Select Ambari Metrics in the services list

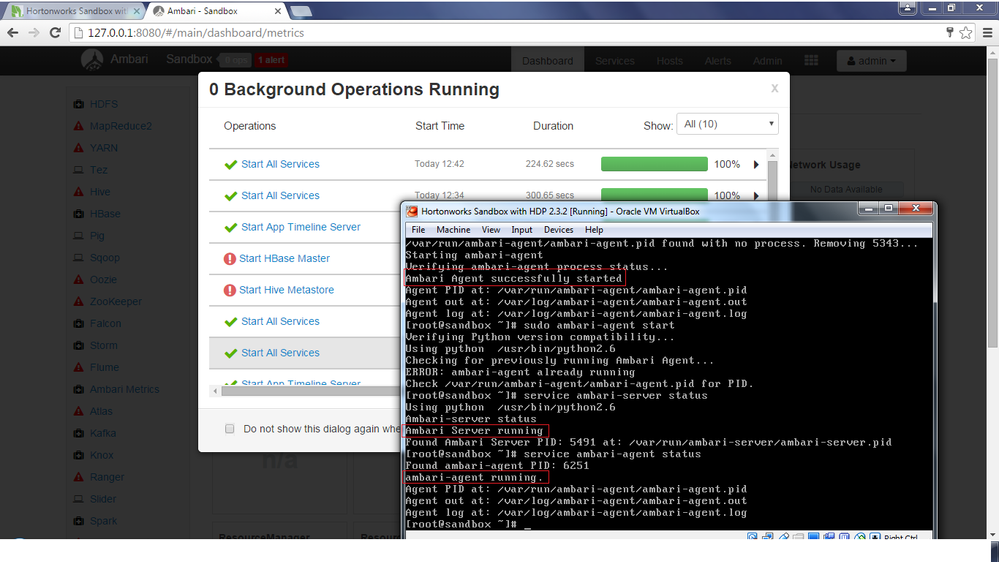click(x=124, y=389)
